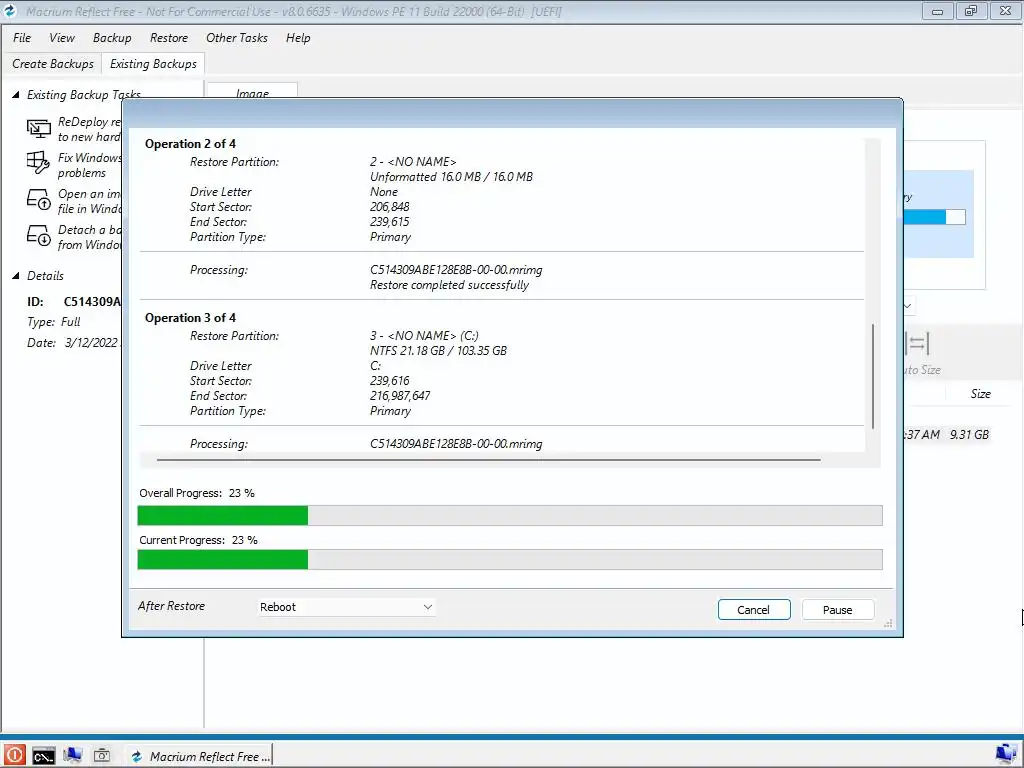
Task: Click the ReDeploy to new hardware icon
Action: click(x=39, y=129)
